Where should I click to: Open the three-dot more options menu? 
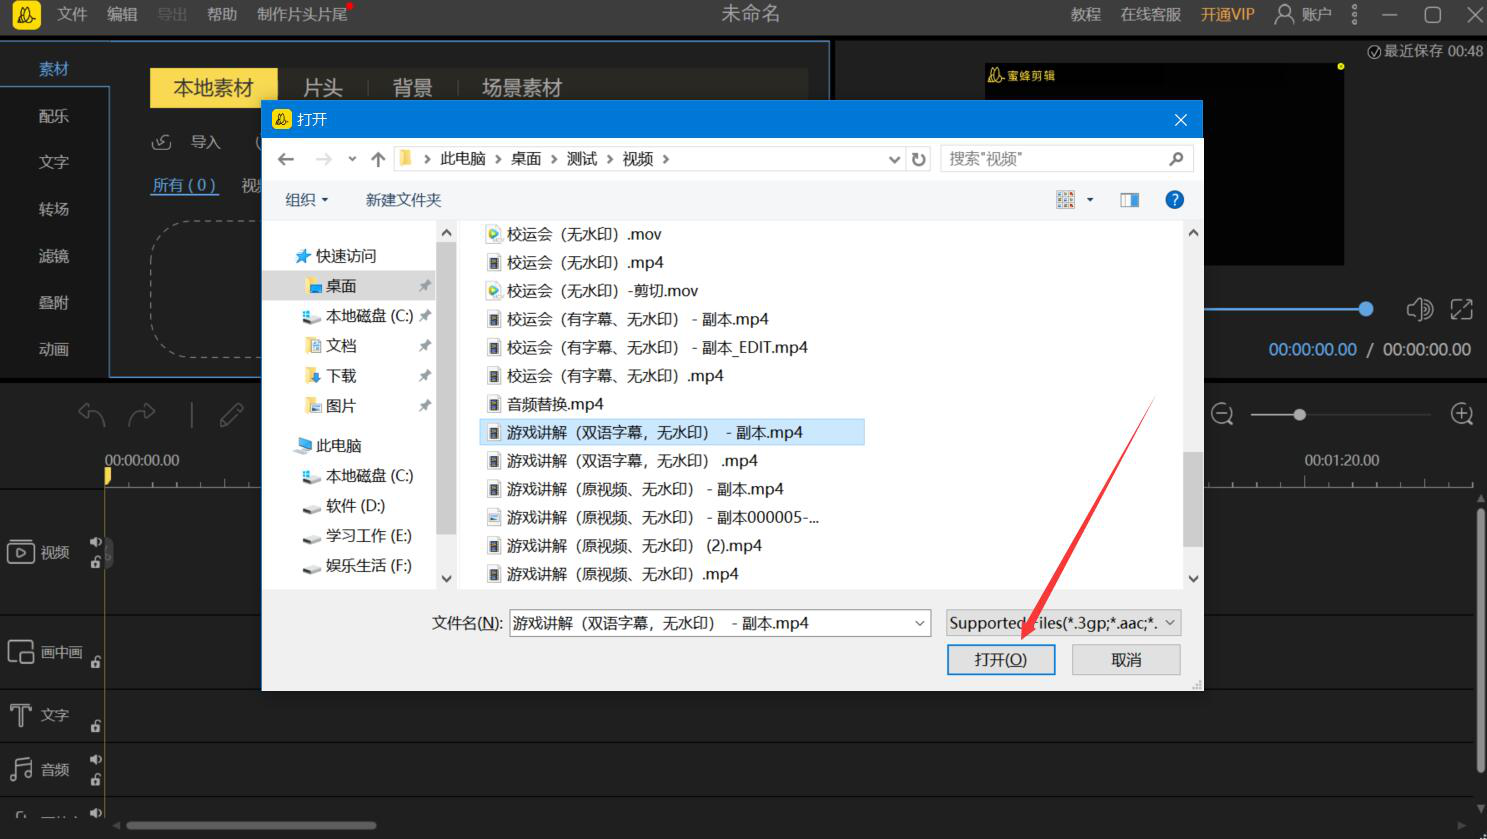pyautogui.click(x=1355, y=14)
